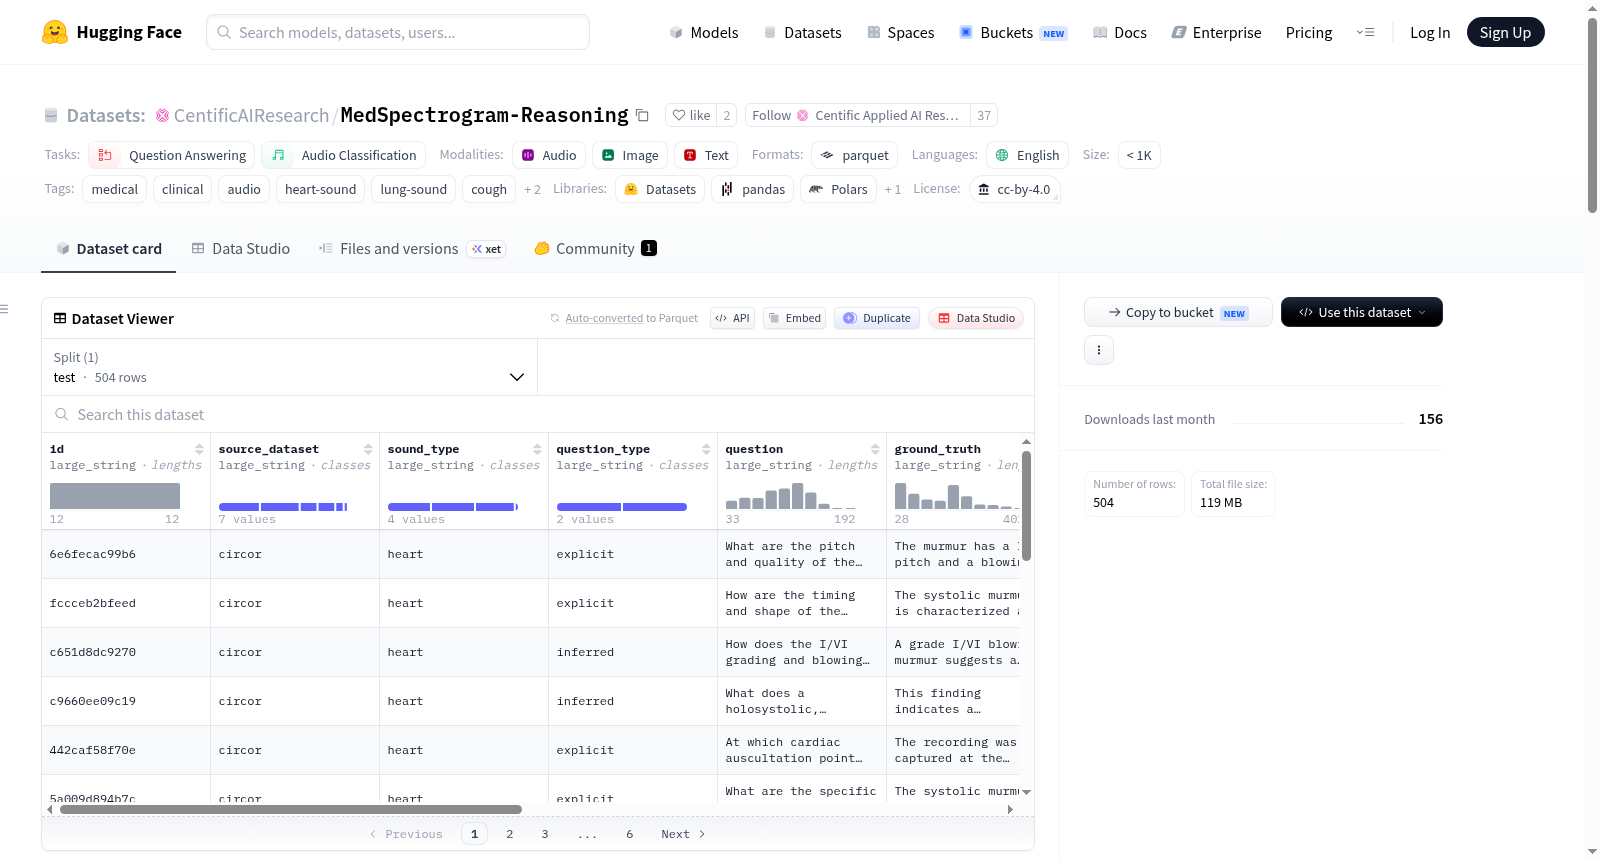Open the Datasets menu item
This screenshot has height=861, width=1600.
tap(802, 33)
